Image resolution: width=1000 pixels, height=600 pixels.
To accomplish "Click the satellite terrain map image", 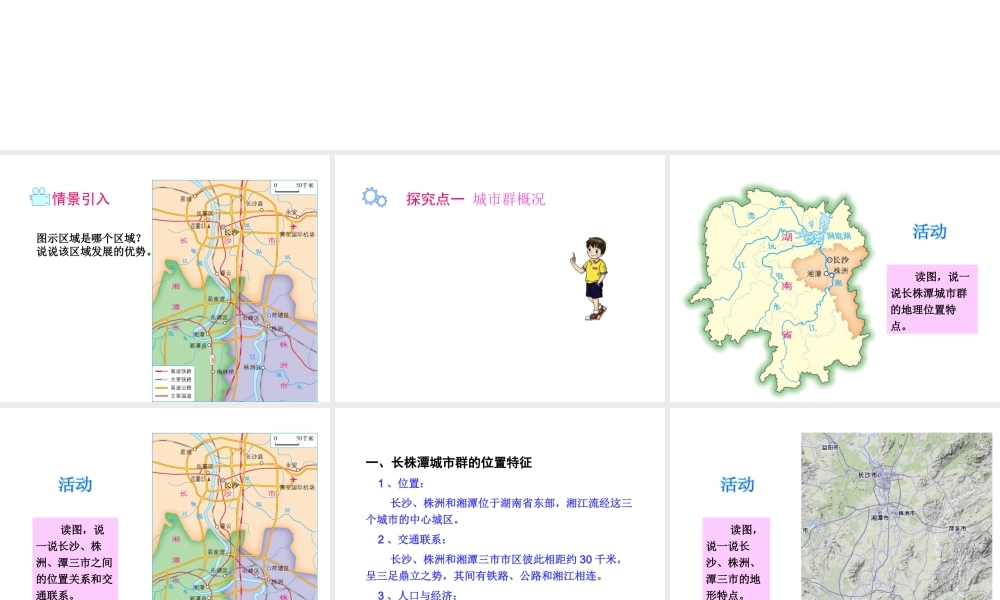I will 897,516.
